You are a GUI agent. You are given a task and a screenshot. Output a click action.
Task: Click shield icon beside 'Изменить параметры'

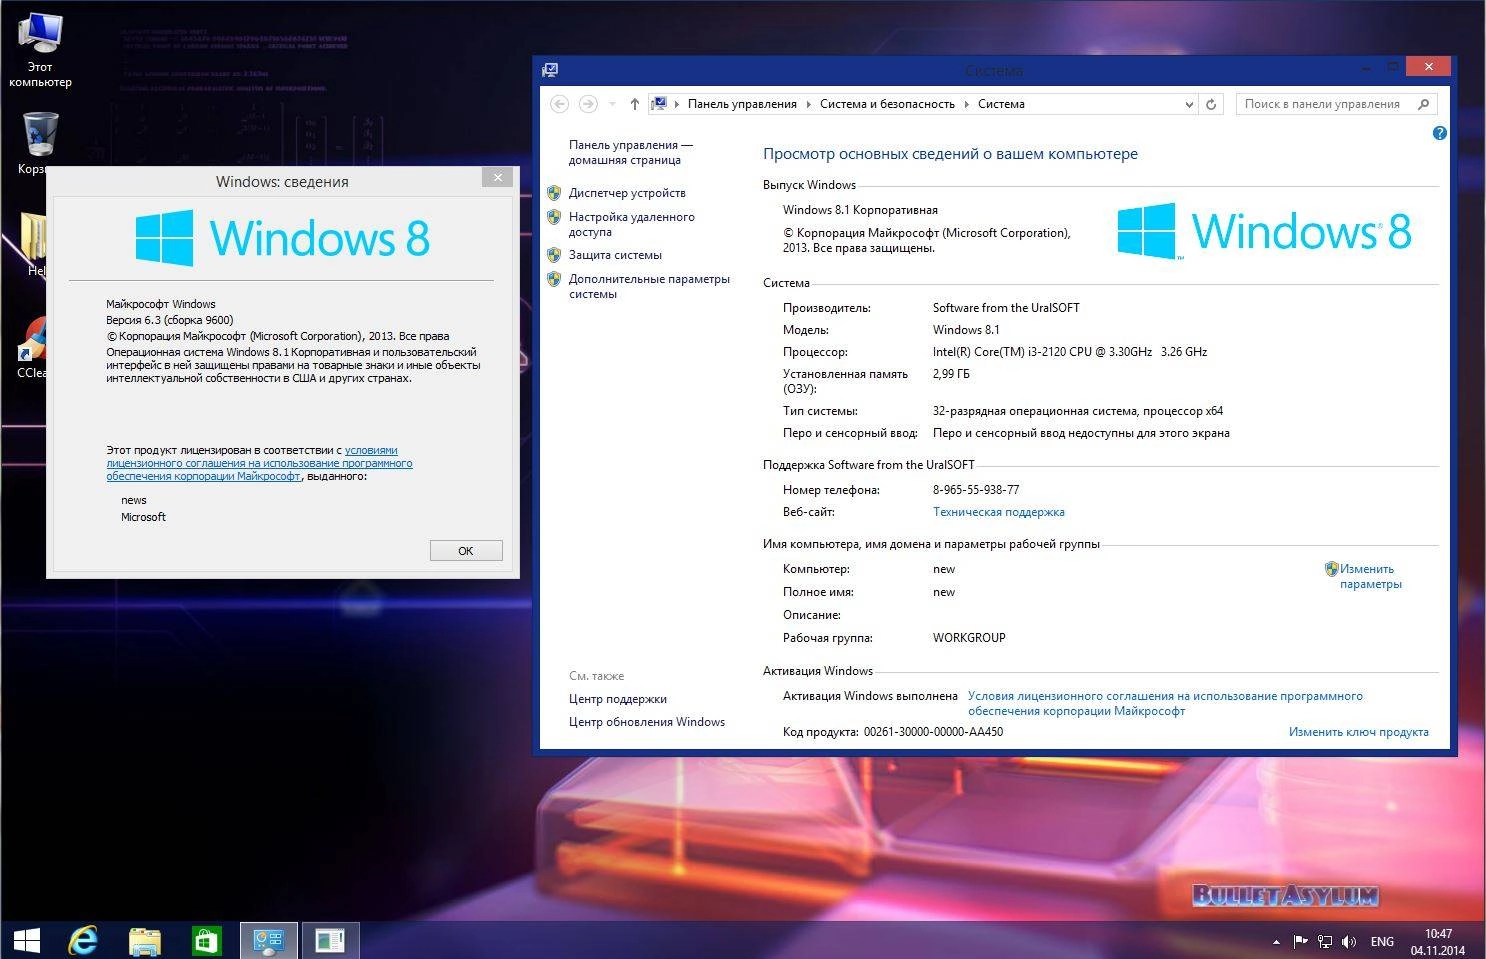1331,569
